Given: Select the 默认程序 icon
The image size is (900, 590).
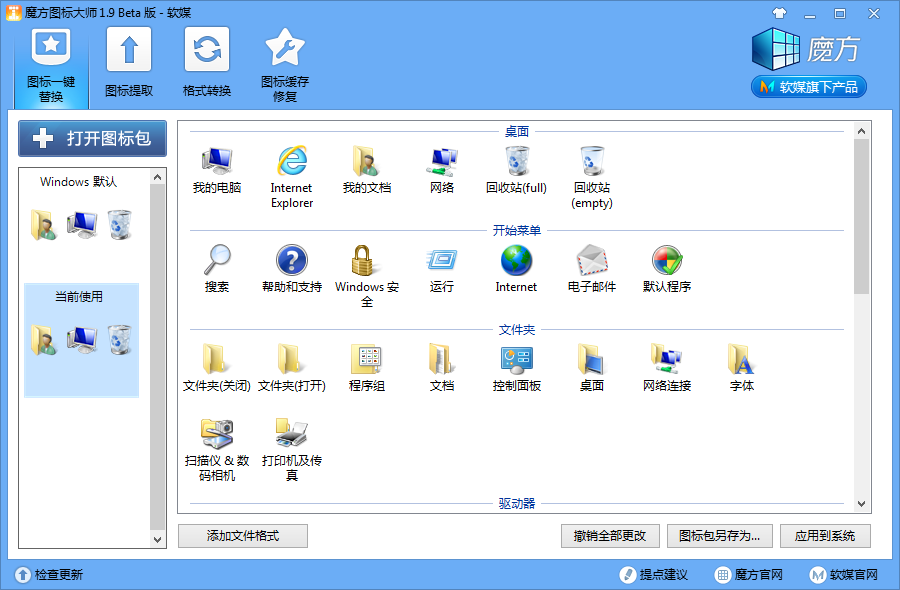Looking at the screenshot, I should [x=667, y=269].
